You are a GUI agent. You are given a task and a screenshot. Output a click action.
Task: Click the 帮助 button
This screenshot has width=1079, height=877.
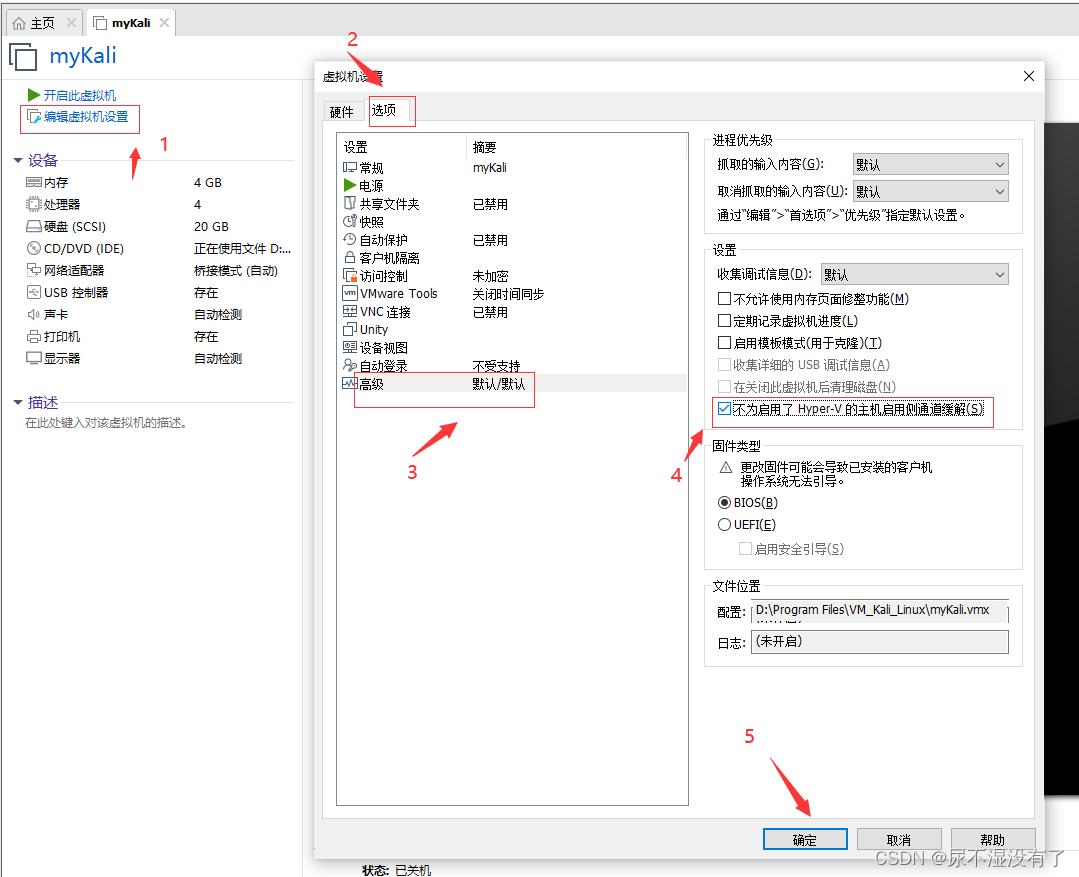[x=993, y=839]
